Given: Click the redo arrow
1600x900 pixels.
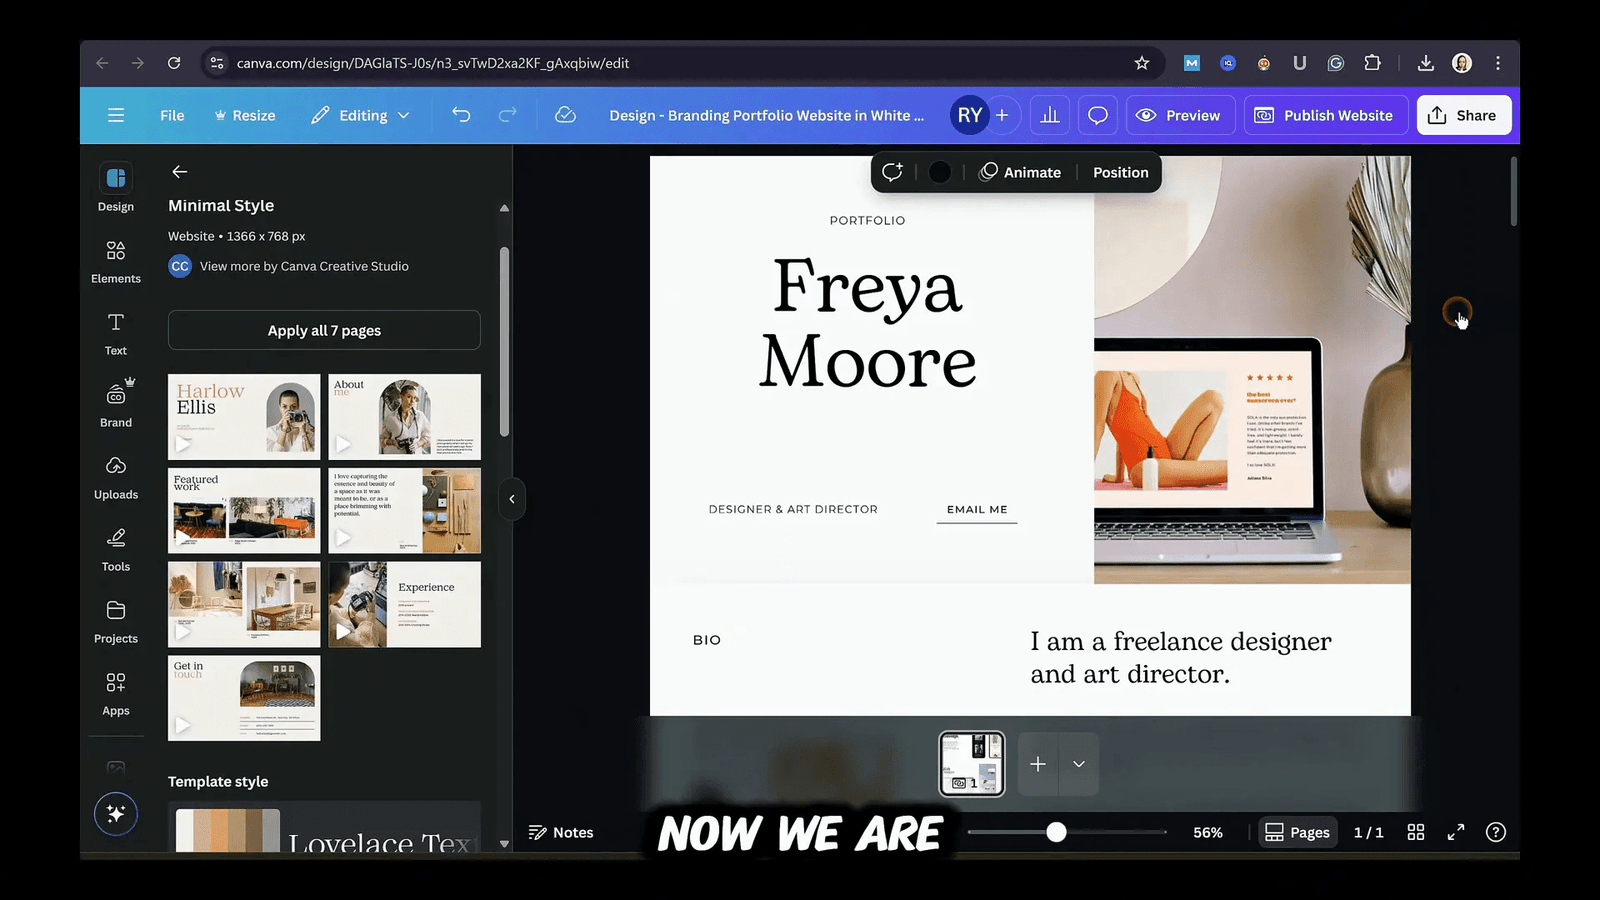Looking at the screenshot, I should point(508,115).
